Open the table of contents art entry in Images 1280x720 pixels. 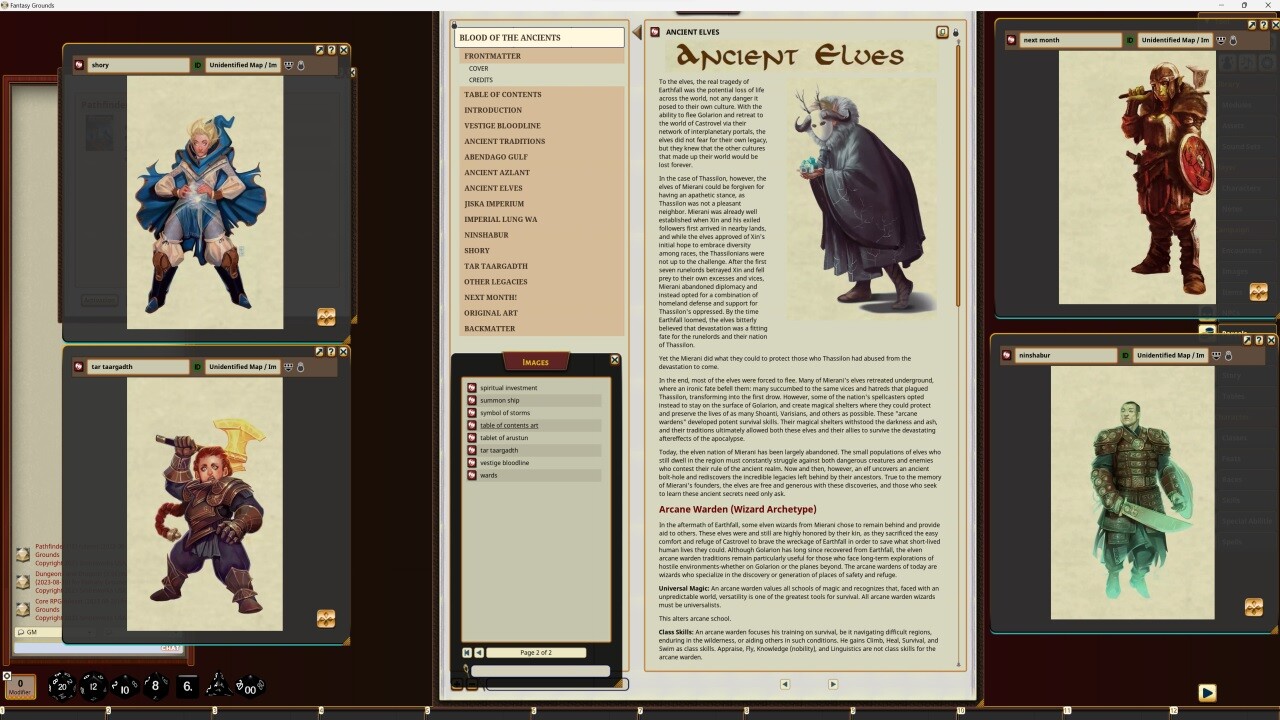point(509,425)
